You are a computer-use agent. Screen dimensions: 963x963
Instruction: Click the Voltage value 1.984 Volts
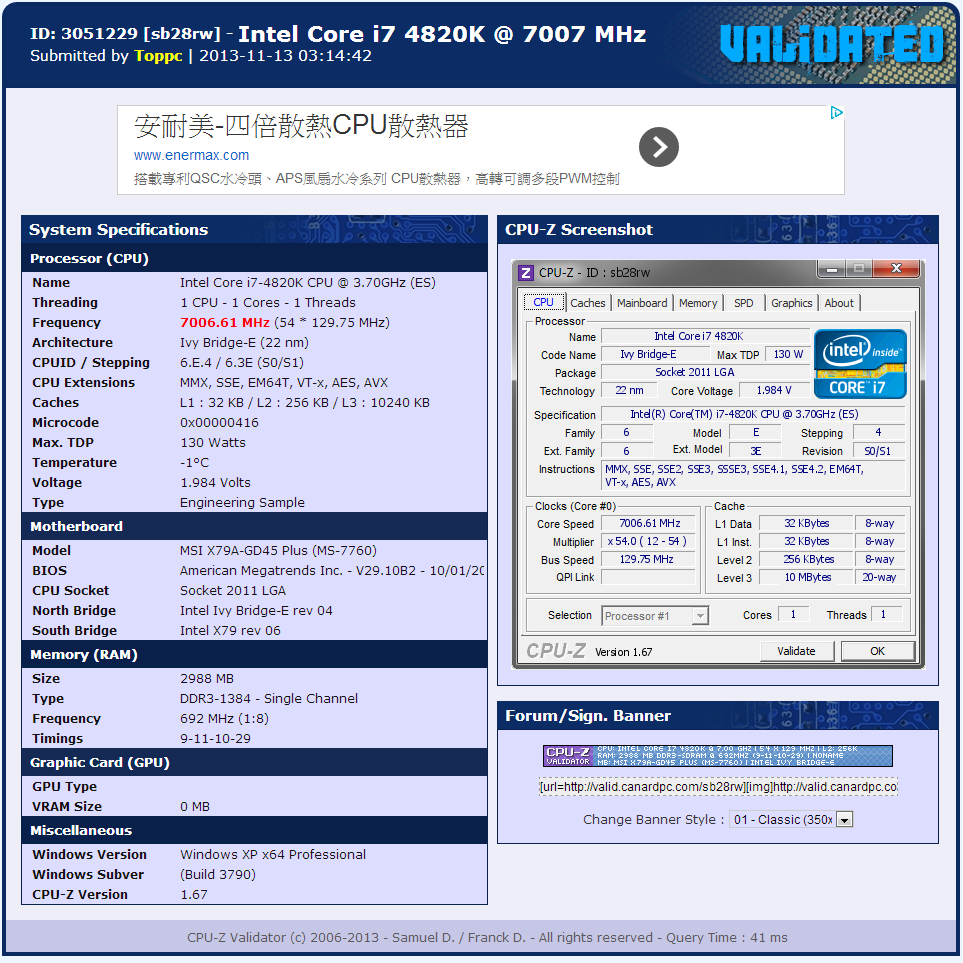click(x=216, y=483)
